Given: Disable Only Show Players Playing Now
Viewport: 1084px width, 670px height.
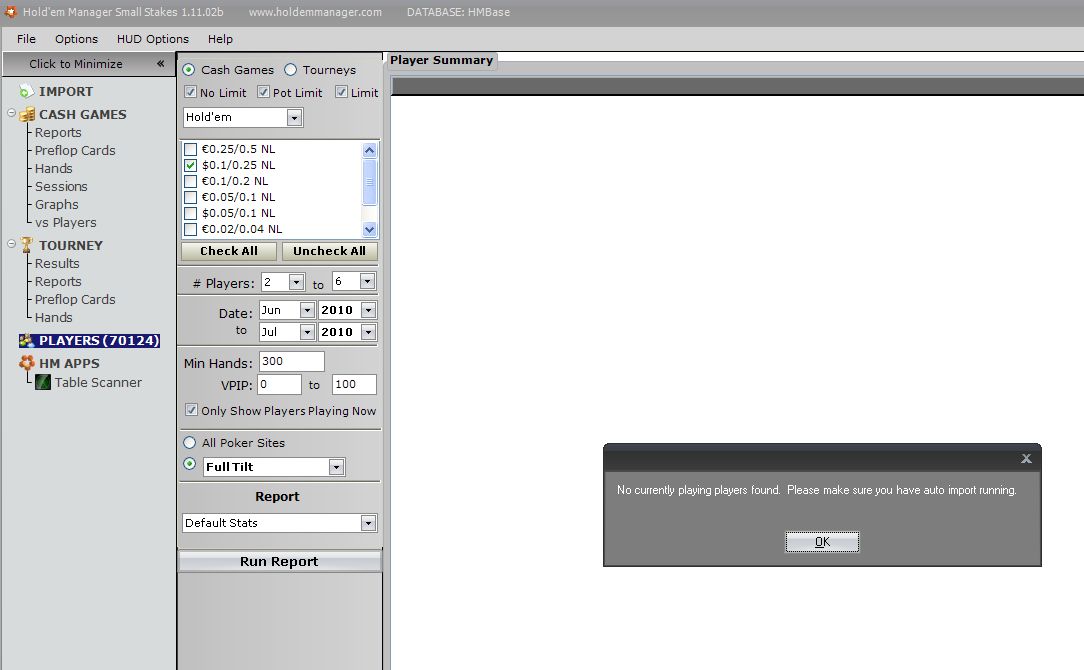Looking at the screenshot, I should (x=191, y=410).
